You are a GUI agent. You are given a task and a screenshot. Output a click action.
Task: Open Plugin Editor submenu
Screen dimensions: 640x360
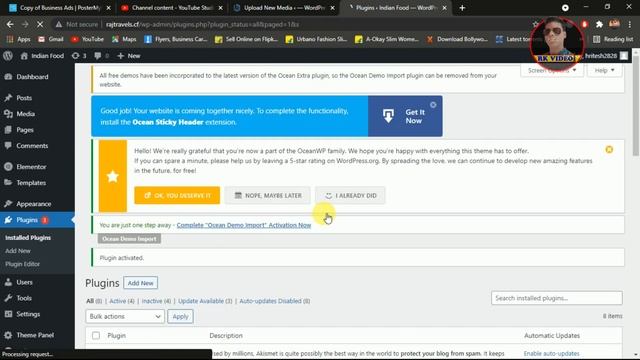pyautogui.click(x=22, y=264)
